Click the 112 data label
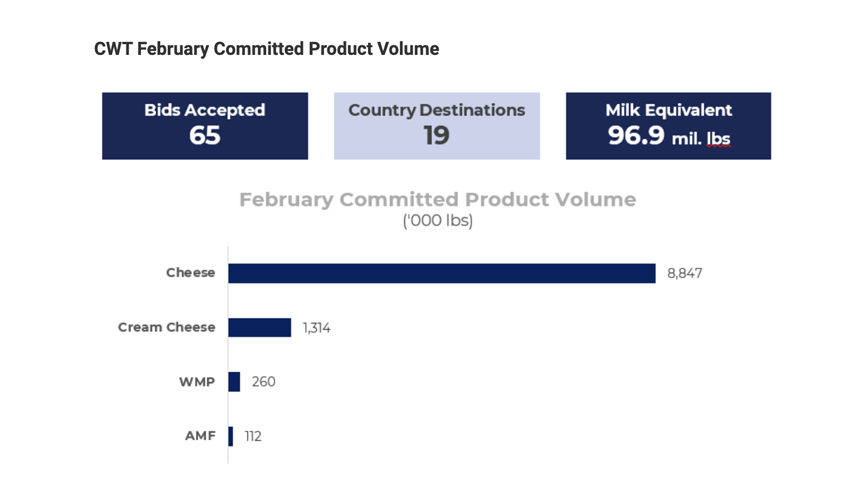This screenshot has width=864, height=504. 253,436
